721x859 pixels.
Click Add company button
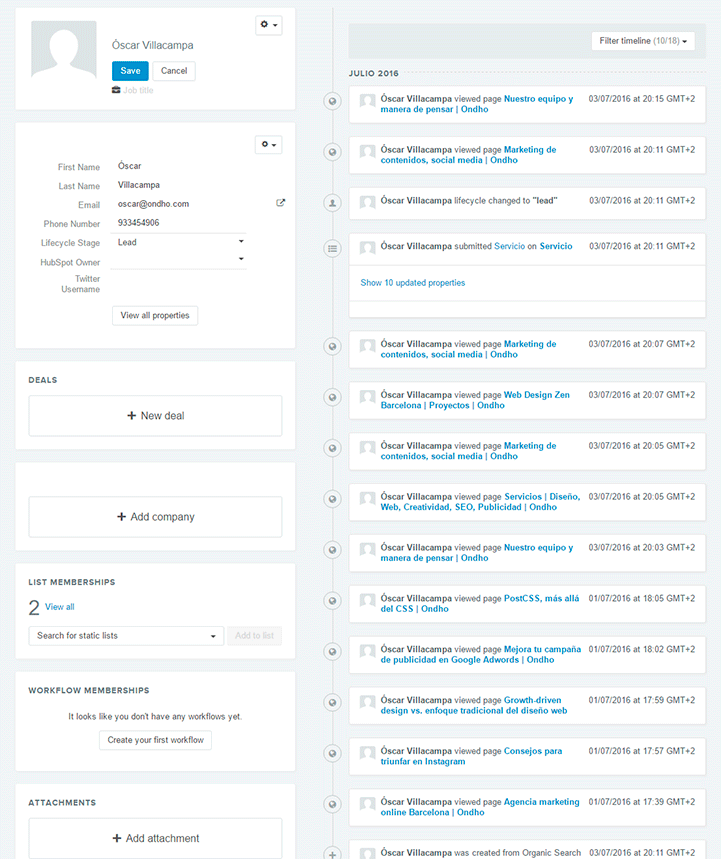point(156,517)
